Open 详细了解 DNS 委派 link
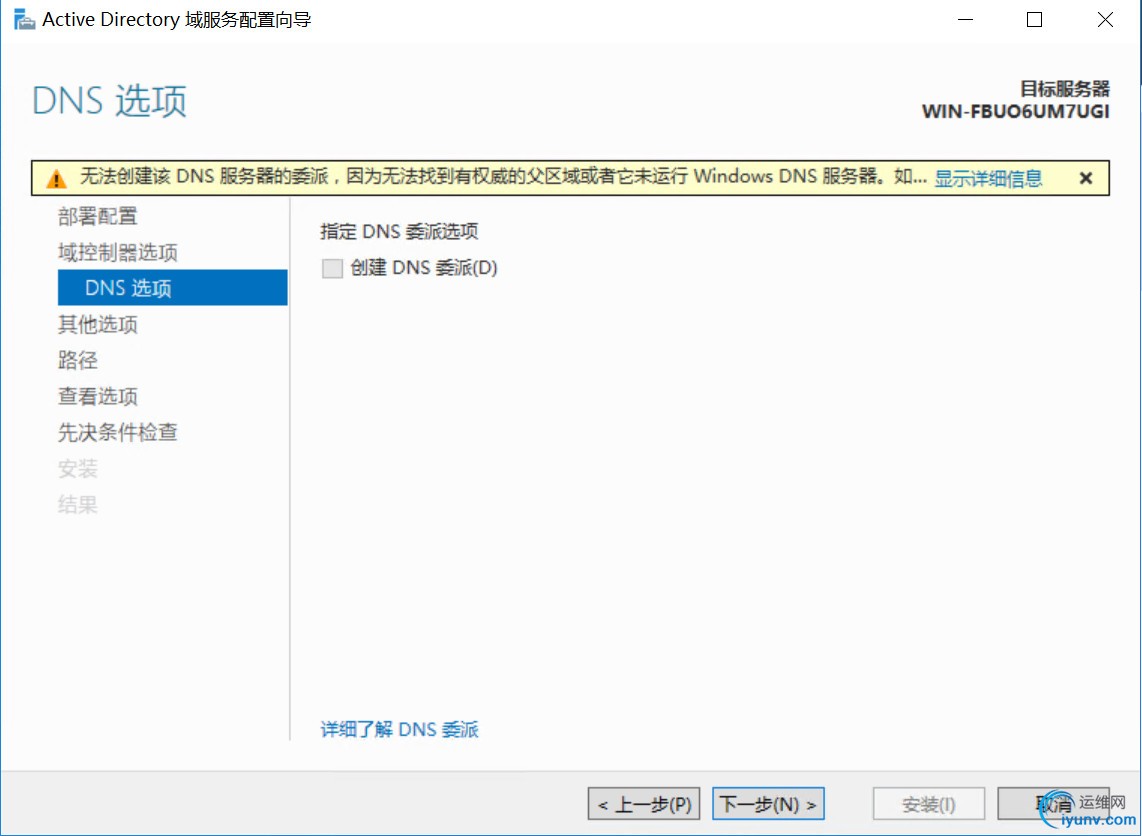The height and width of the screenshot is (836, 1142). pos(400,730)
